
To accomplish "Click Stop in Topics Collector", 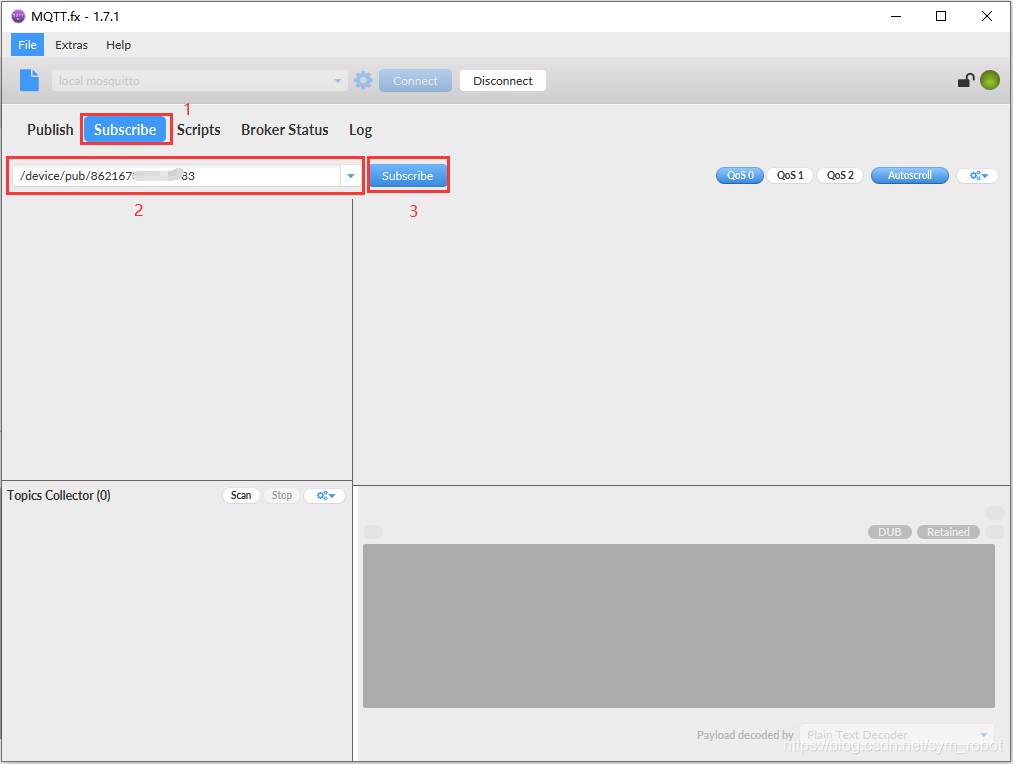I will [x=282, y=495].
